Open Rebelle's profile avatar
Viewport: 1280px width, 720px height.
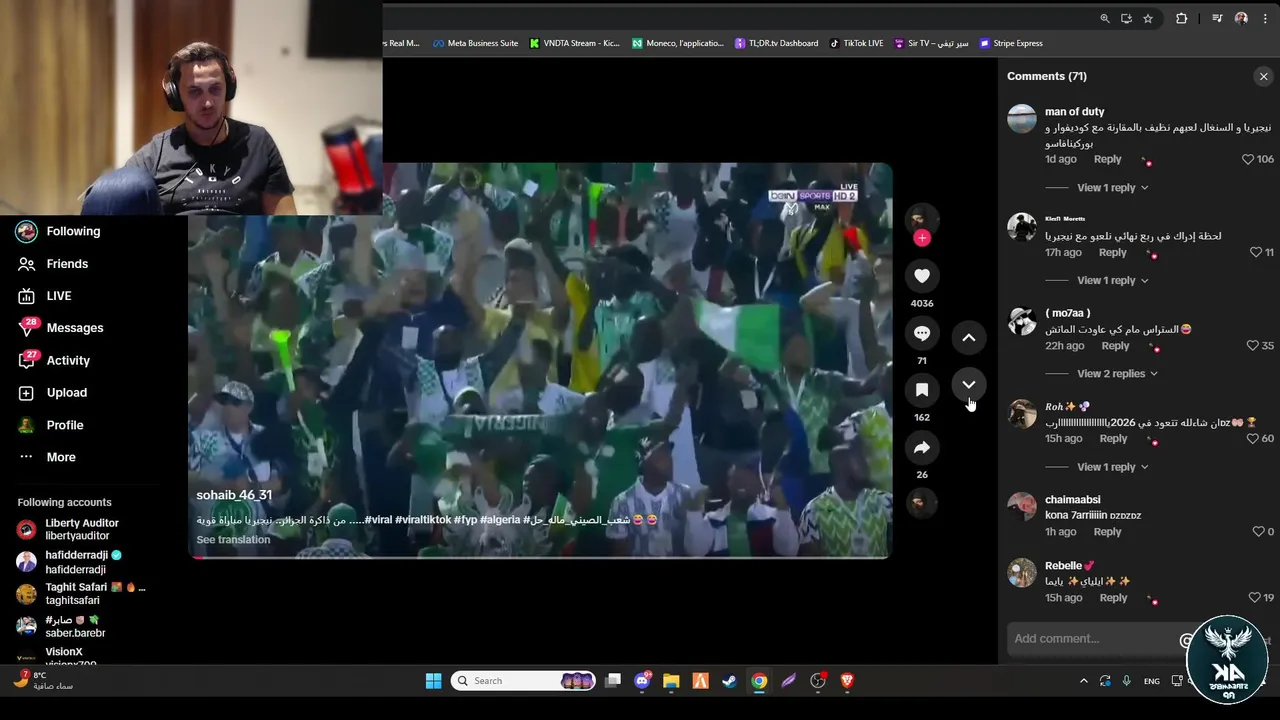click(x=1022, y=573)
